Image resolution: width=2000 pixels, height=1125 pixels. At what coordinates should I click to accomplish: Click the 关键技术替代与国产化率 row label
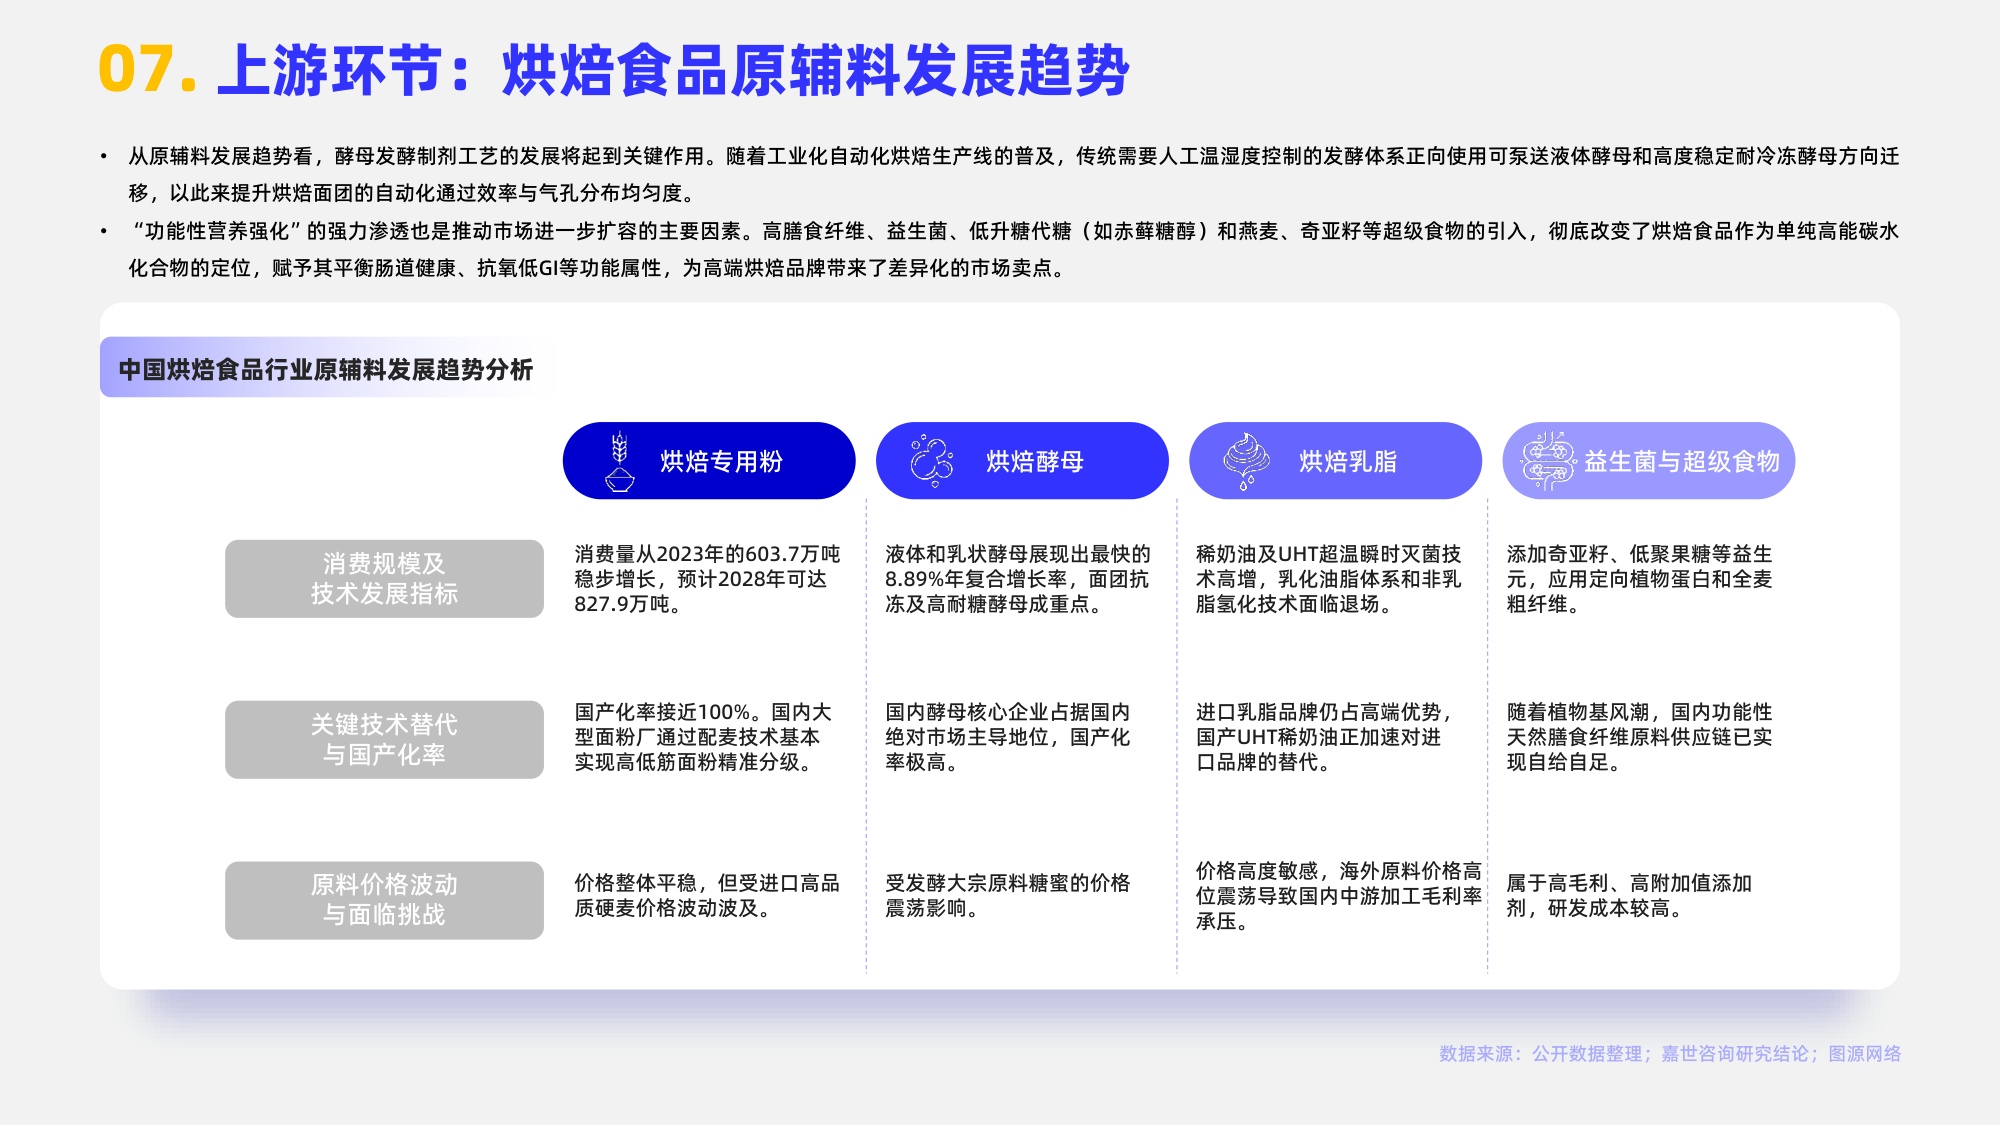point(384,739)
